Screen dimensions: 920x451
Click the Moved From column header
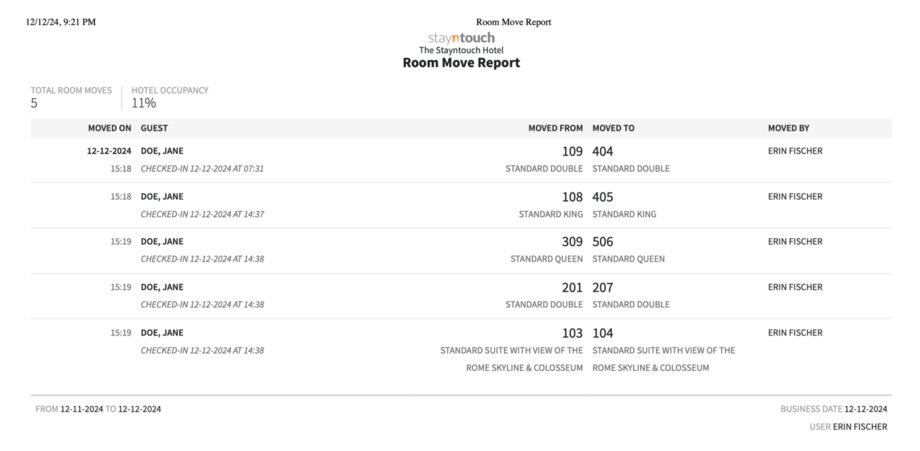pos(556,128)
